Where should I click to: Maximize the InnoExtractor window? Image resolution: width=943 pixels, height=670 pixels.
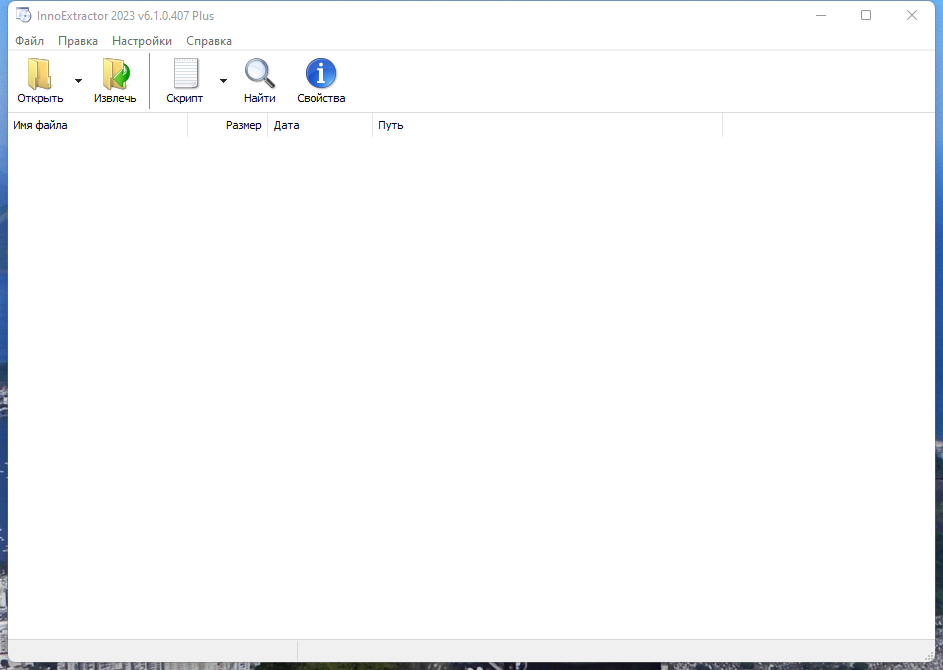click(x=866, y=15)
